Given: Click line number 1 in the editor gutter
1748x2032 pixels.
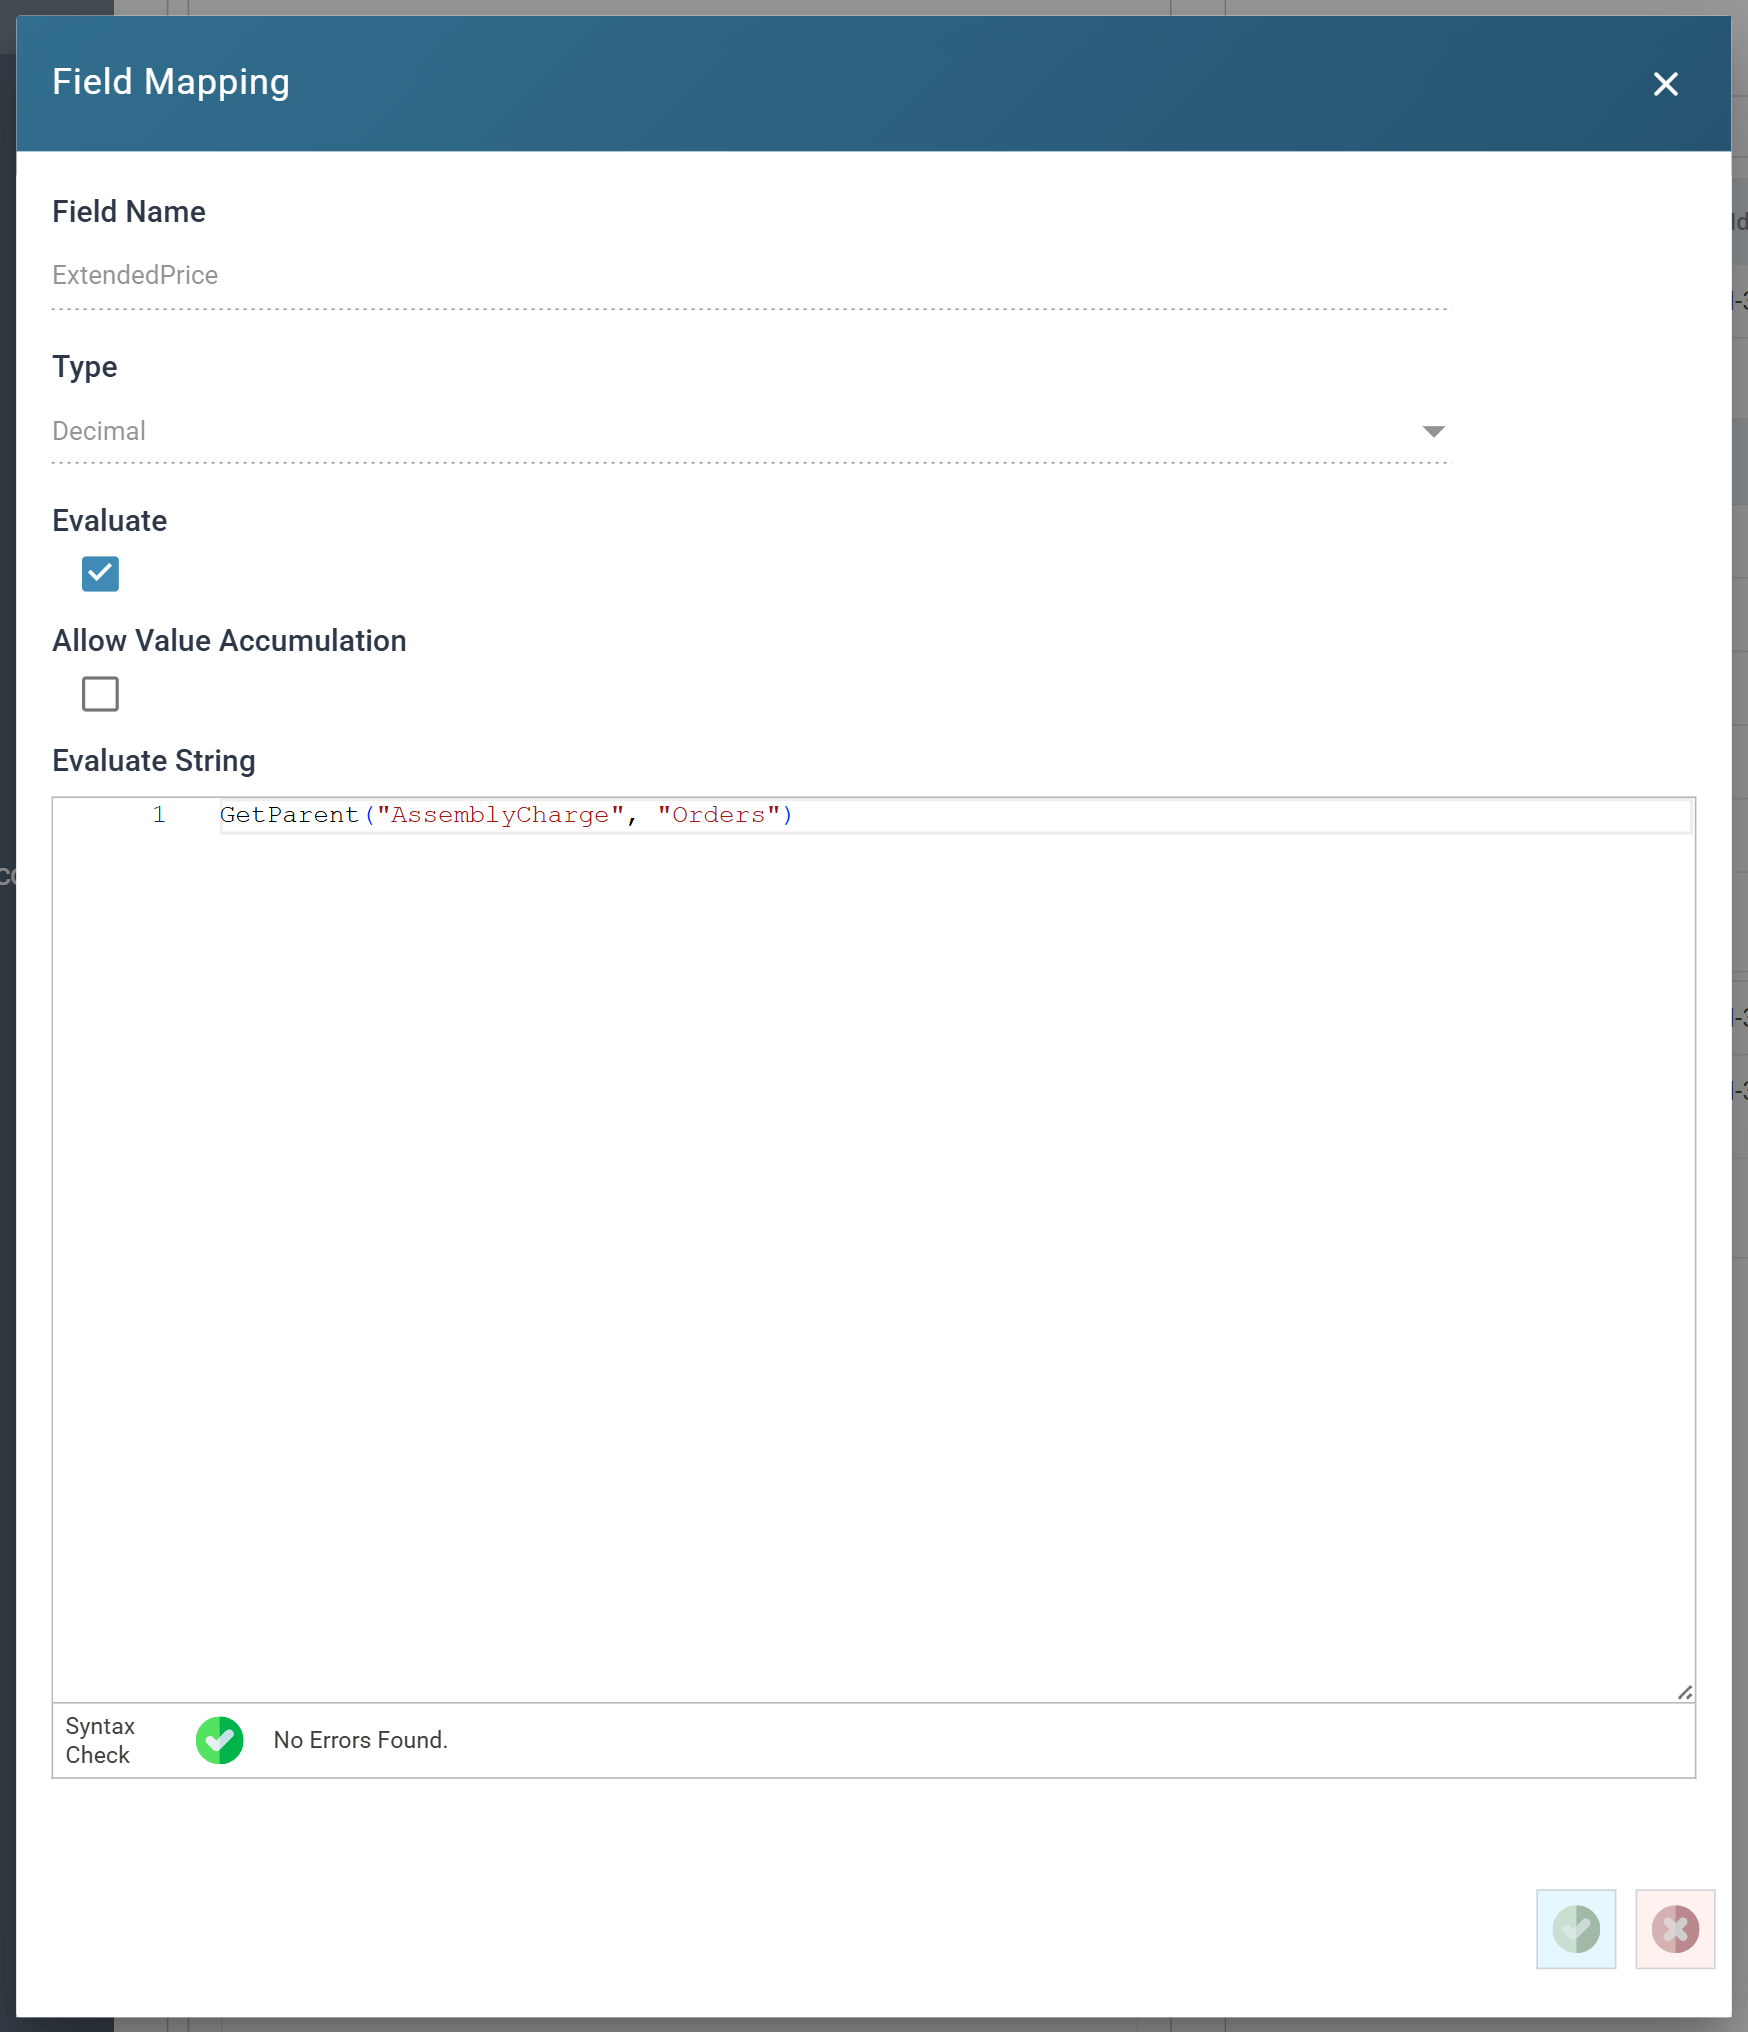Looking at the screenshot, I should click(x=158, y=815).
